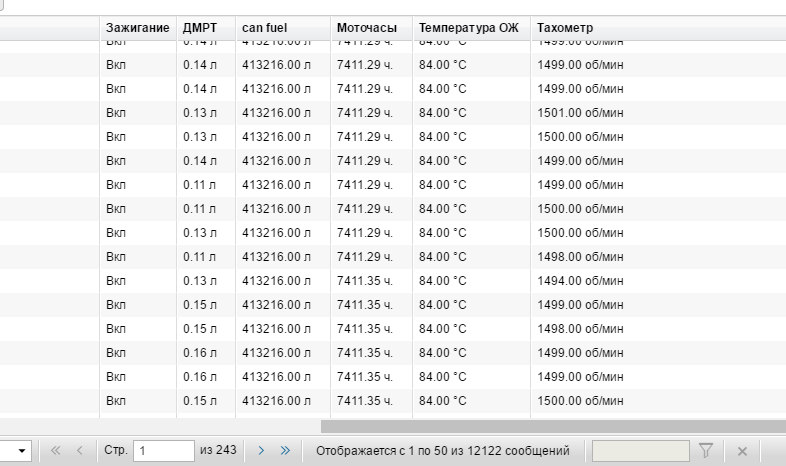The width and height of the screenshot is (786, 466).
Task: Click the Температура ОЖ column header
Action: pyautogui.click(x=469, y=27)
